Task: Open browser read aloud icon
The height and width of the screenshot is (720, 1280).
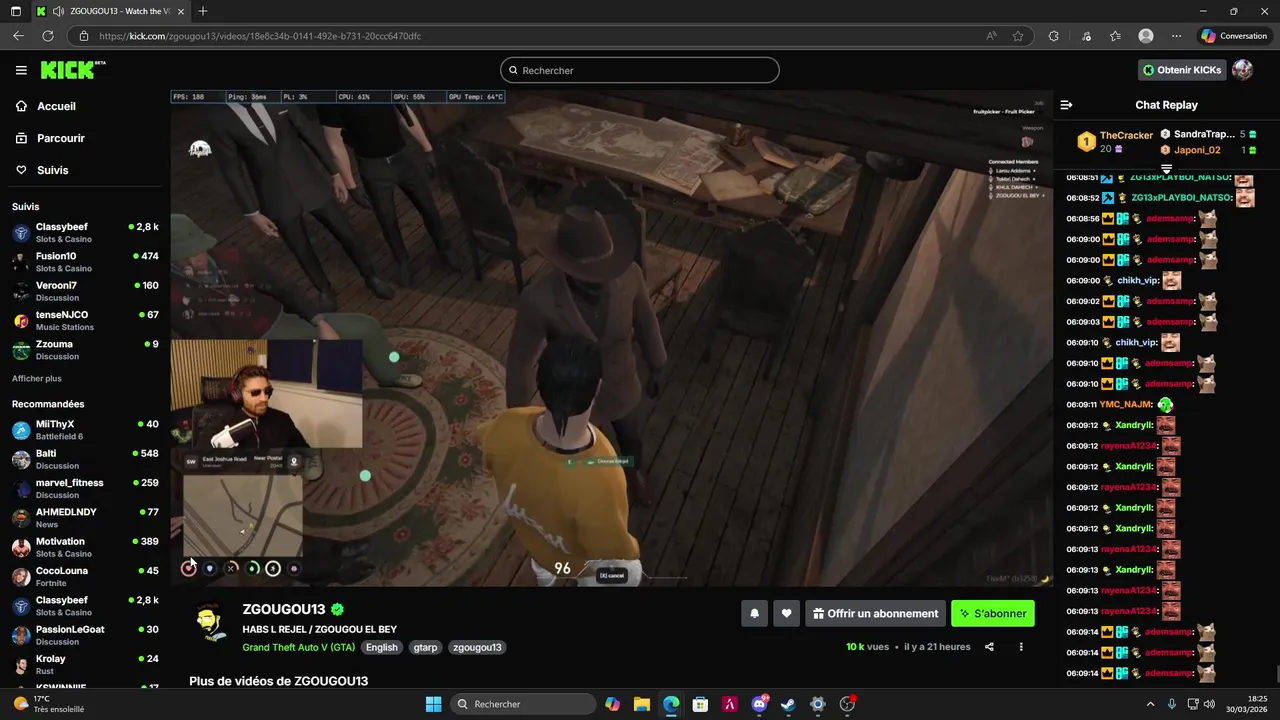Action: tap(991, 36)
